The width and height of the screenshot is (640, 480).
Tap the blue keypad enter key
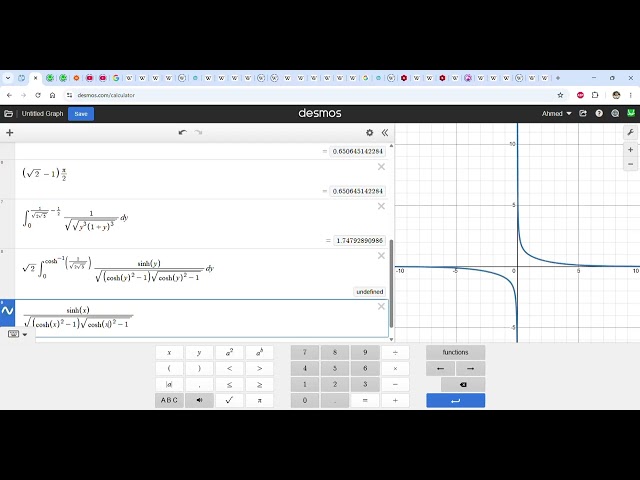coord(456,400)
